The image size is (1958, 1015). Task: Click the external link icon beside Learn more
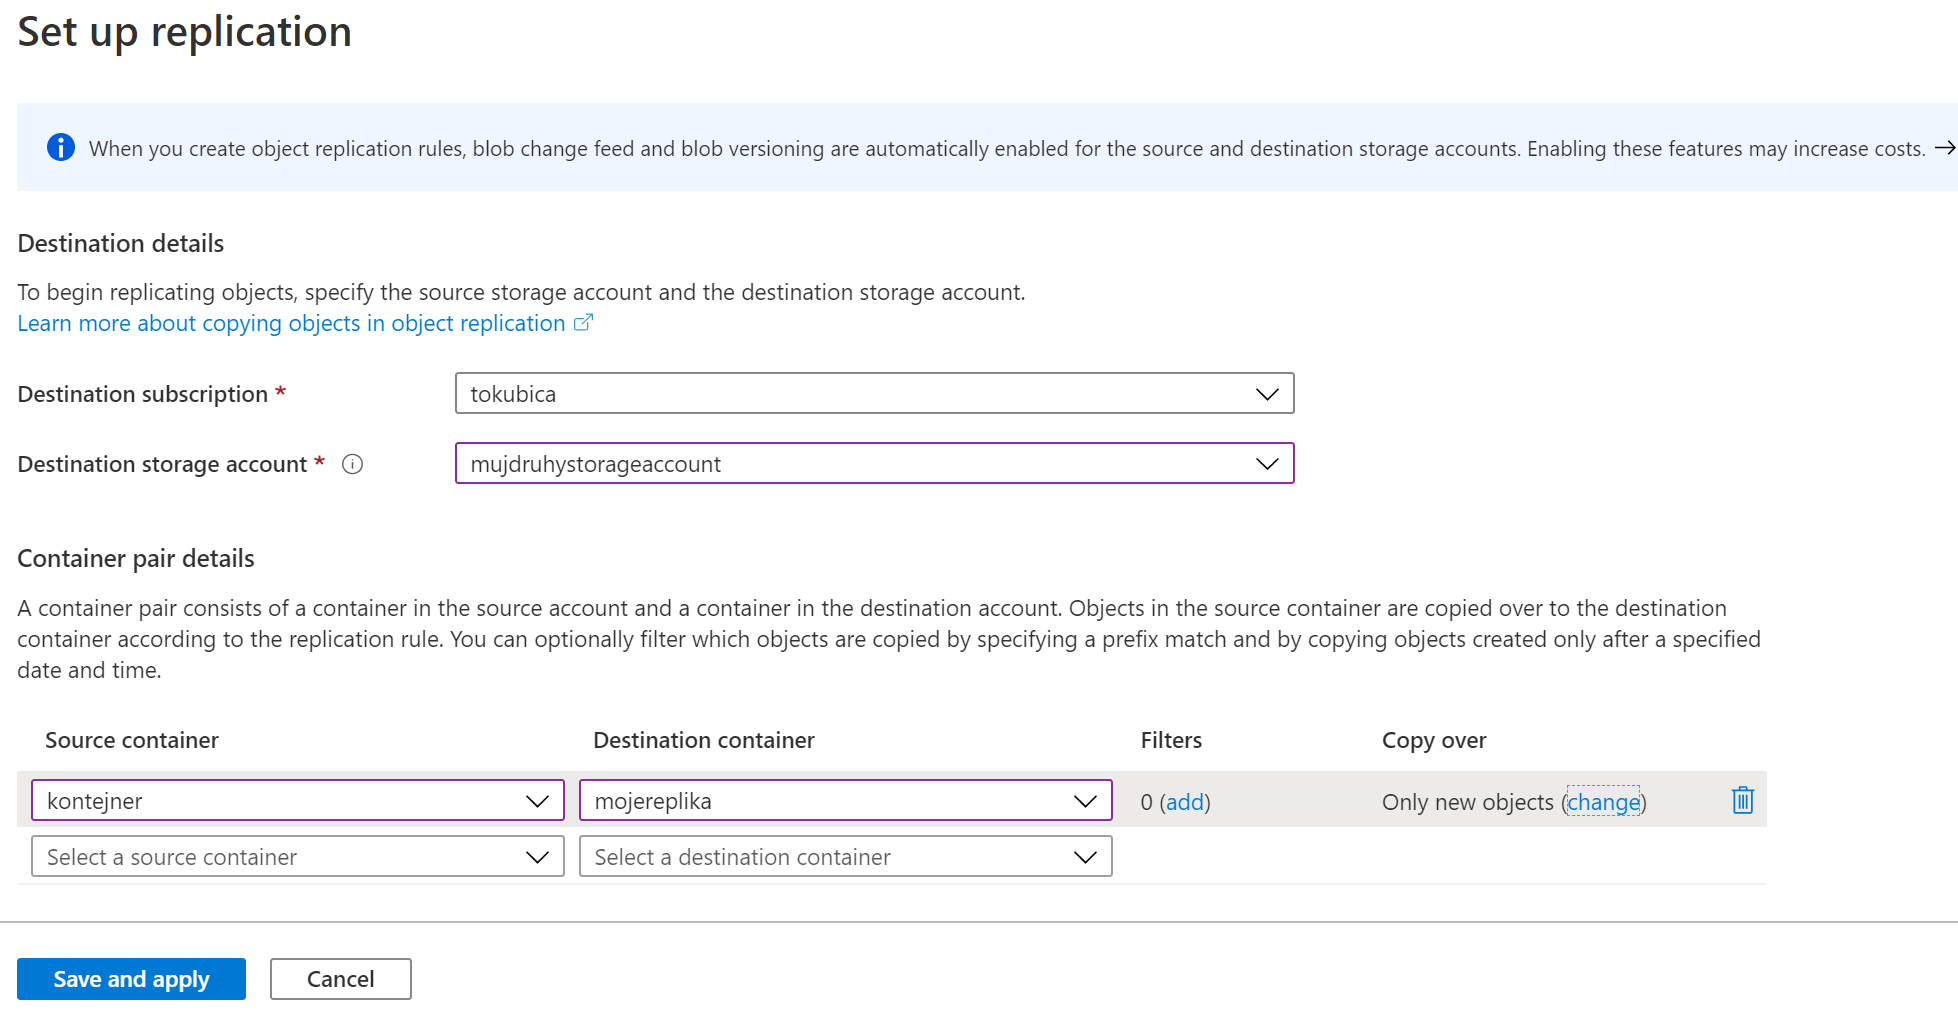click(x=583, y=323)
